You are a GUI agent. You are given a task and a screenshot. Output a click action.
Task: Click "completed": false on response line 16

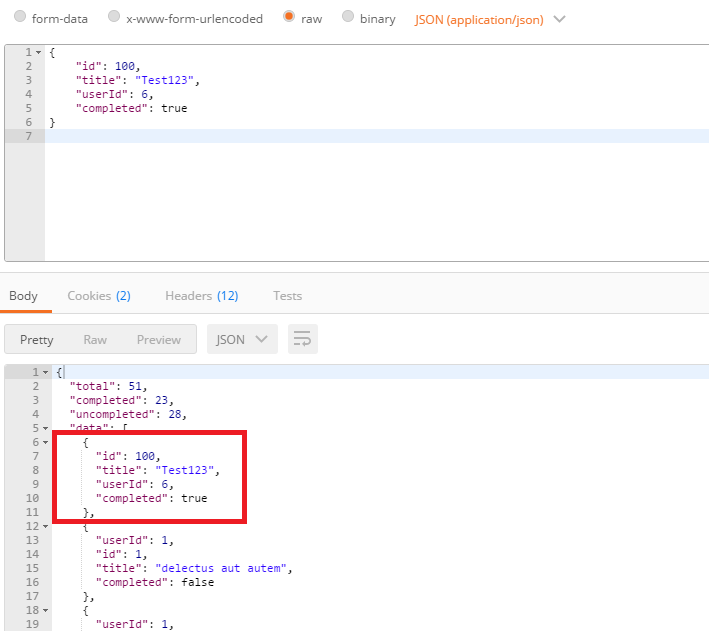[x=155, y=583]
